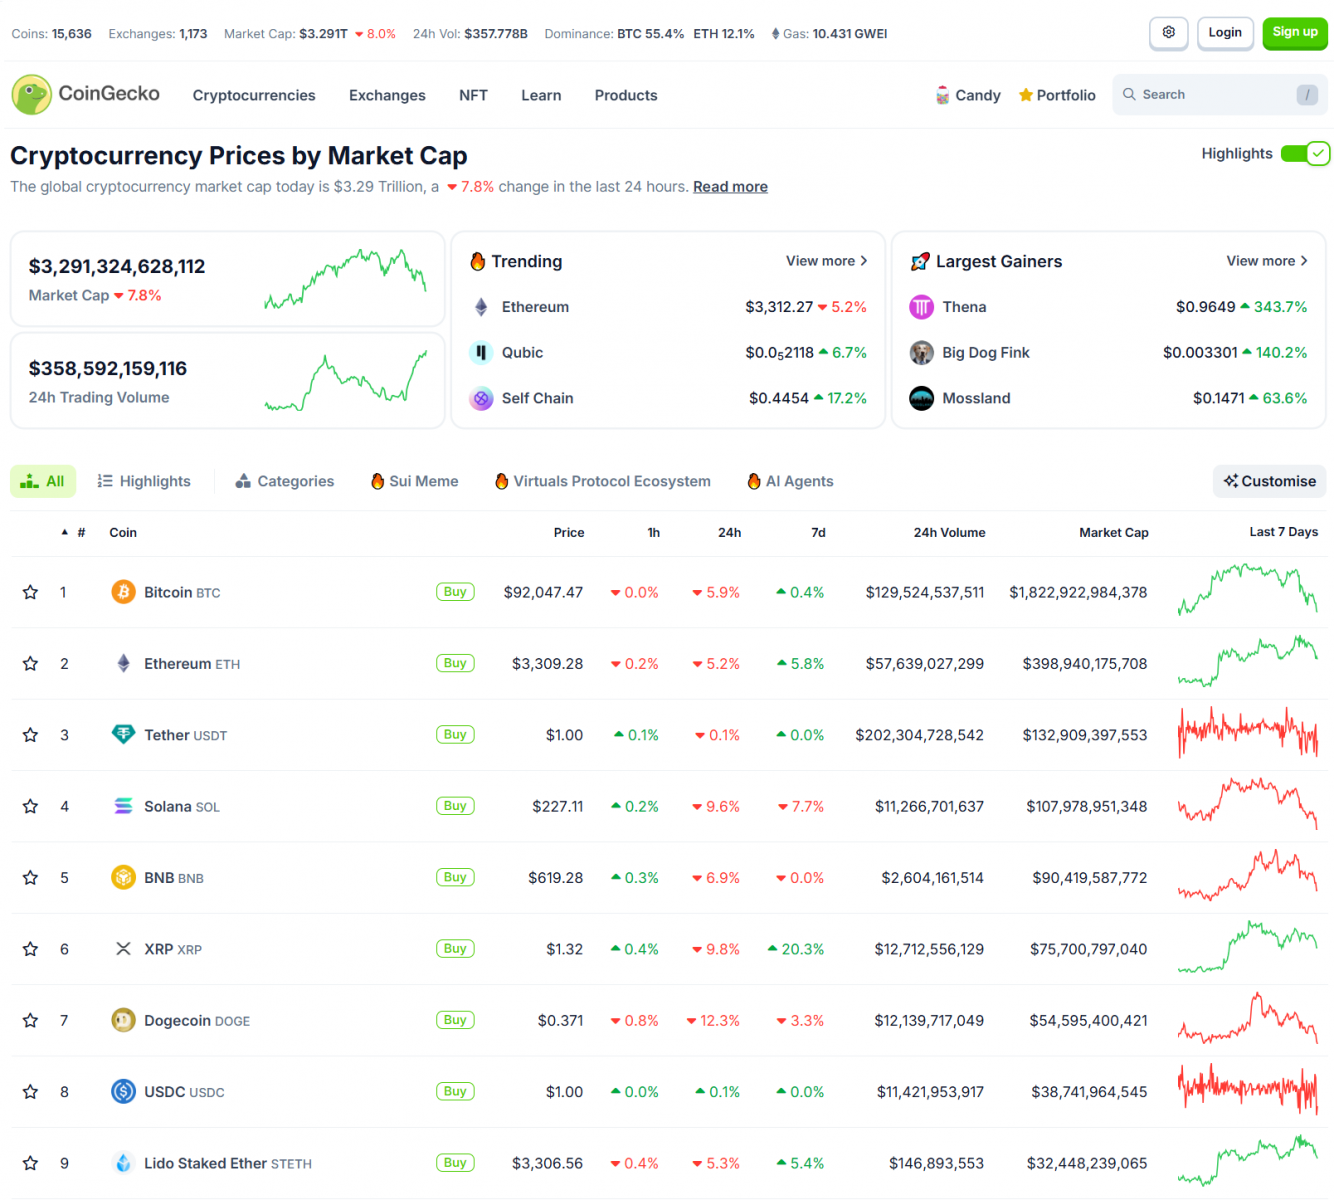1334x1200 pixels.
Task: Click the USDC coin icon
Action: (123, 1092)
